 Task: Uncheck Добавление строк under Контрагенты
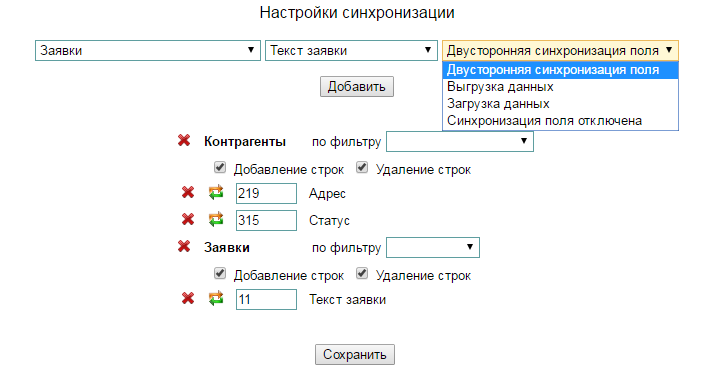pyautogui.click(x=220, y=168)
